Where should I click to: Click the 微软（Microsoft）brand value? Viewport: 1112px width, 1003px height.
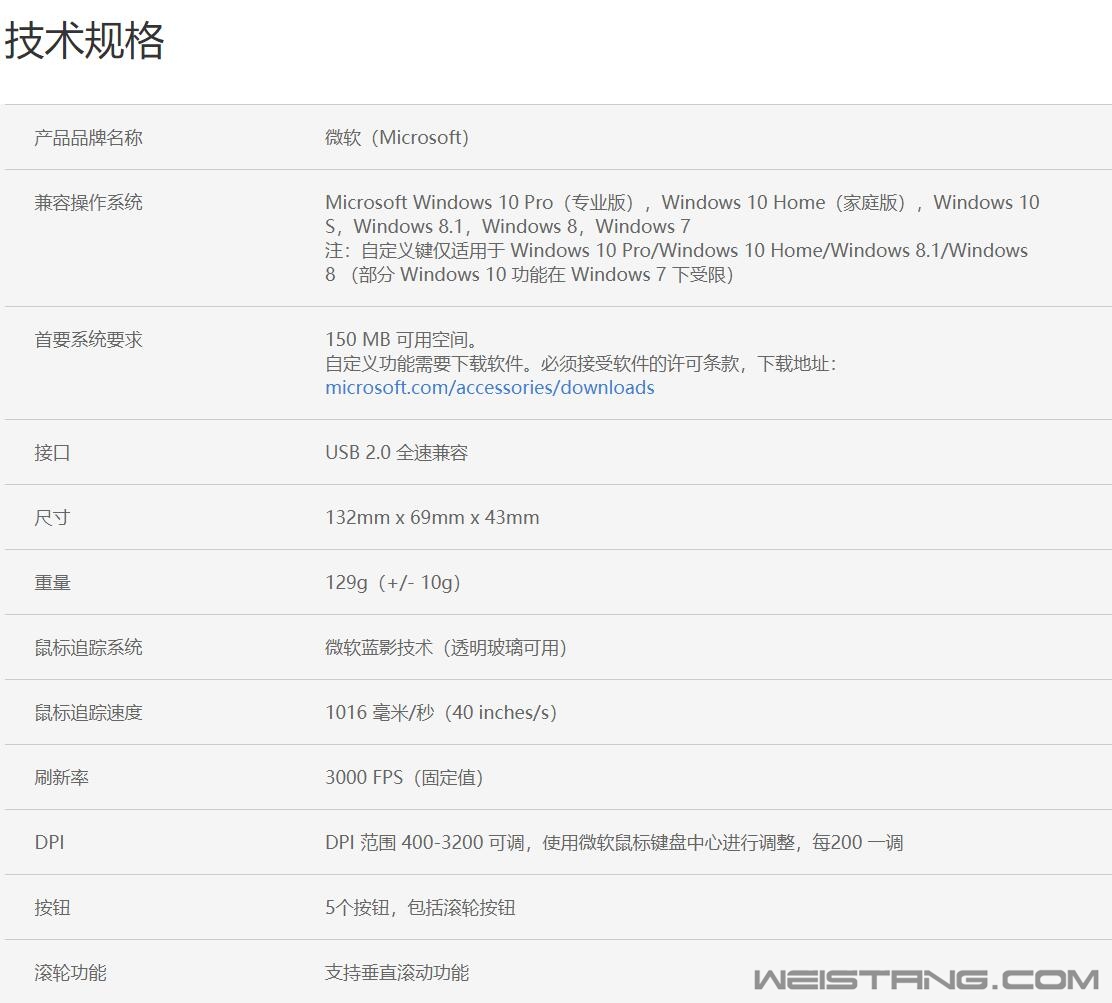(x=397, y=138)
